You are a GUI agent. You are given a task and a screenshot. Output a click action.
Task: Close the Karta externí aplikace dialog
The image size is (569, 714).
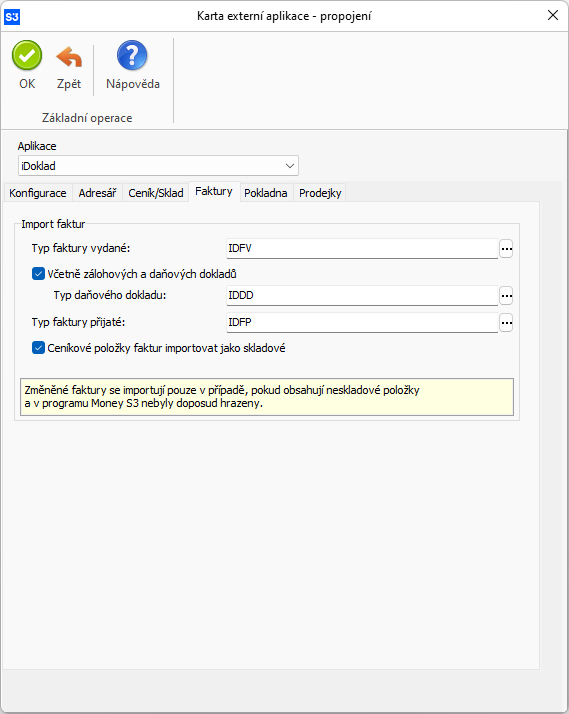(553, 15)
